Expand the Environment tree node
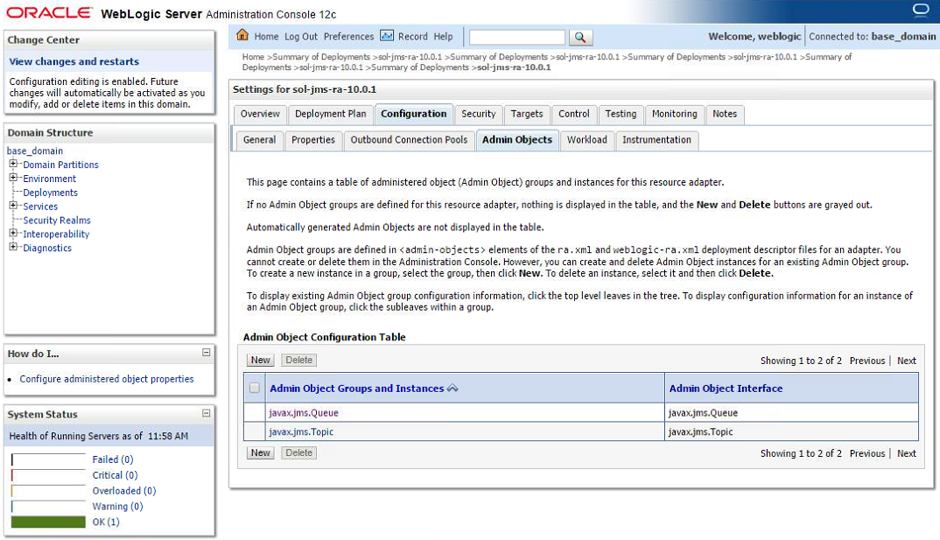 14,179
